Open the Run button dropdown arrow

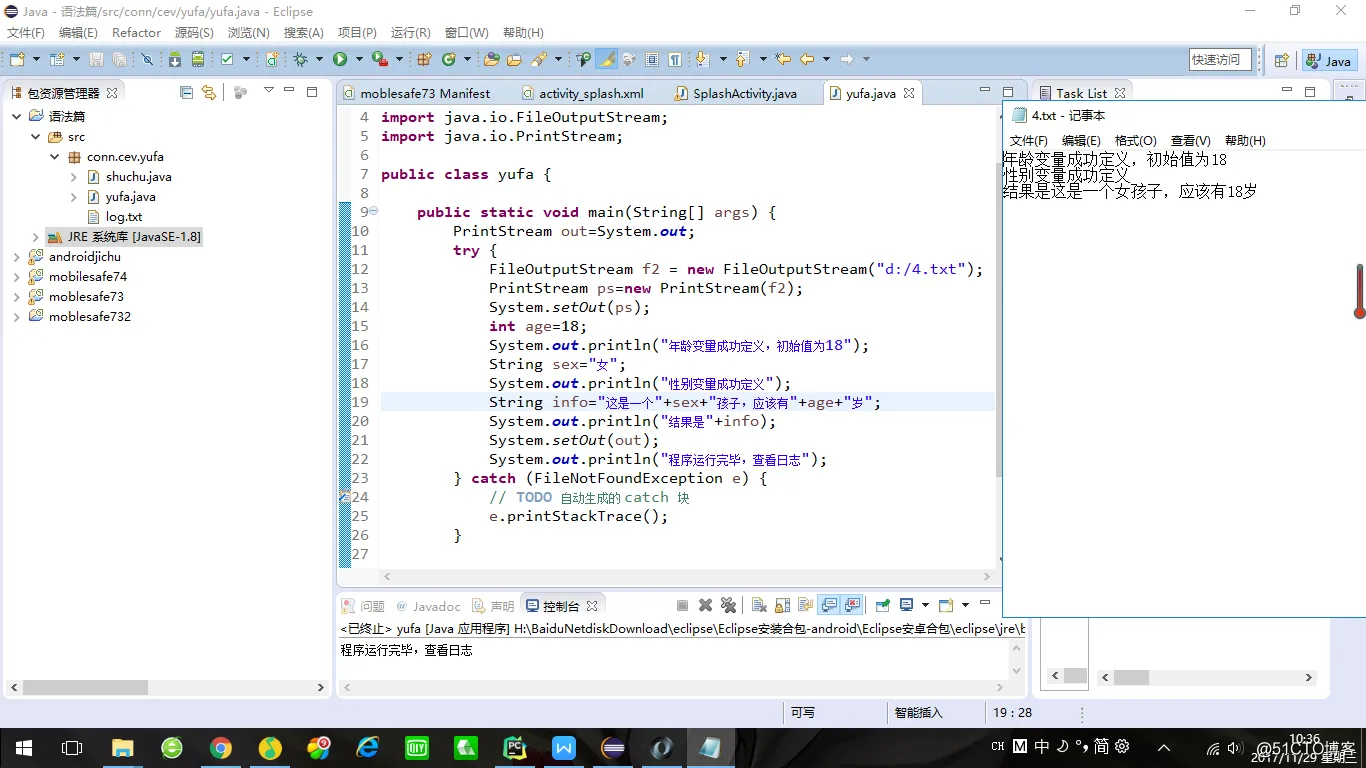click(x=359, y=59)
